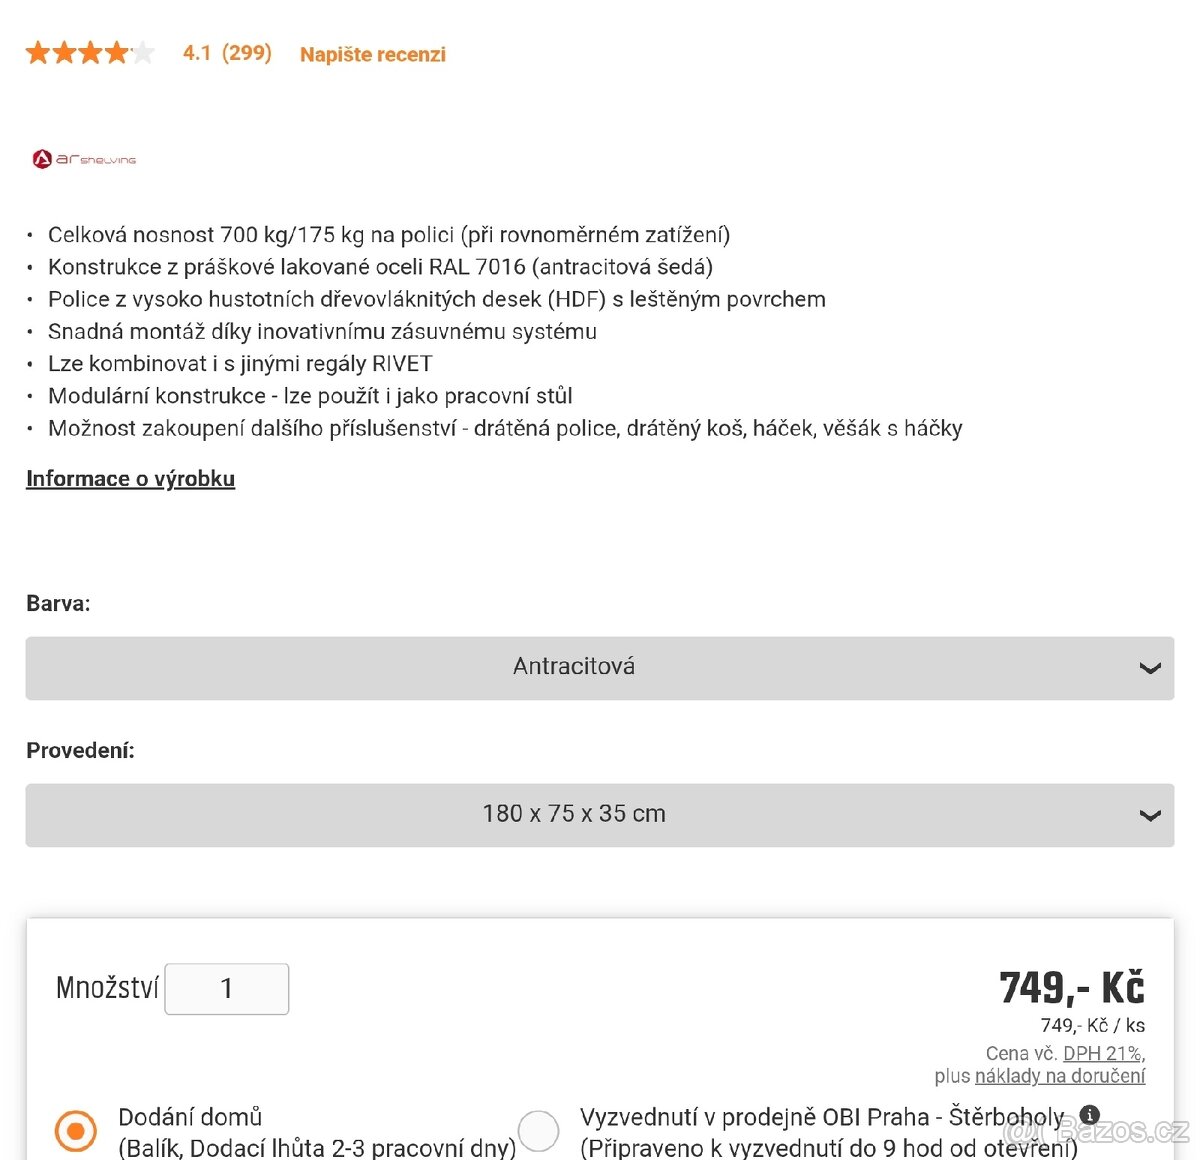Open the Antracitová color dropdown
The height and width of the screenshot is (1160, 1200).
pos(600,668)
